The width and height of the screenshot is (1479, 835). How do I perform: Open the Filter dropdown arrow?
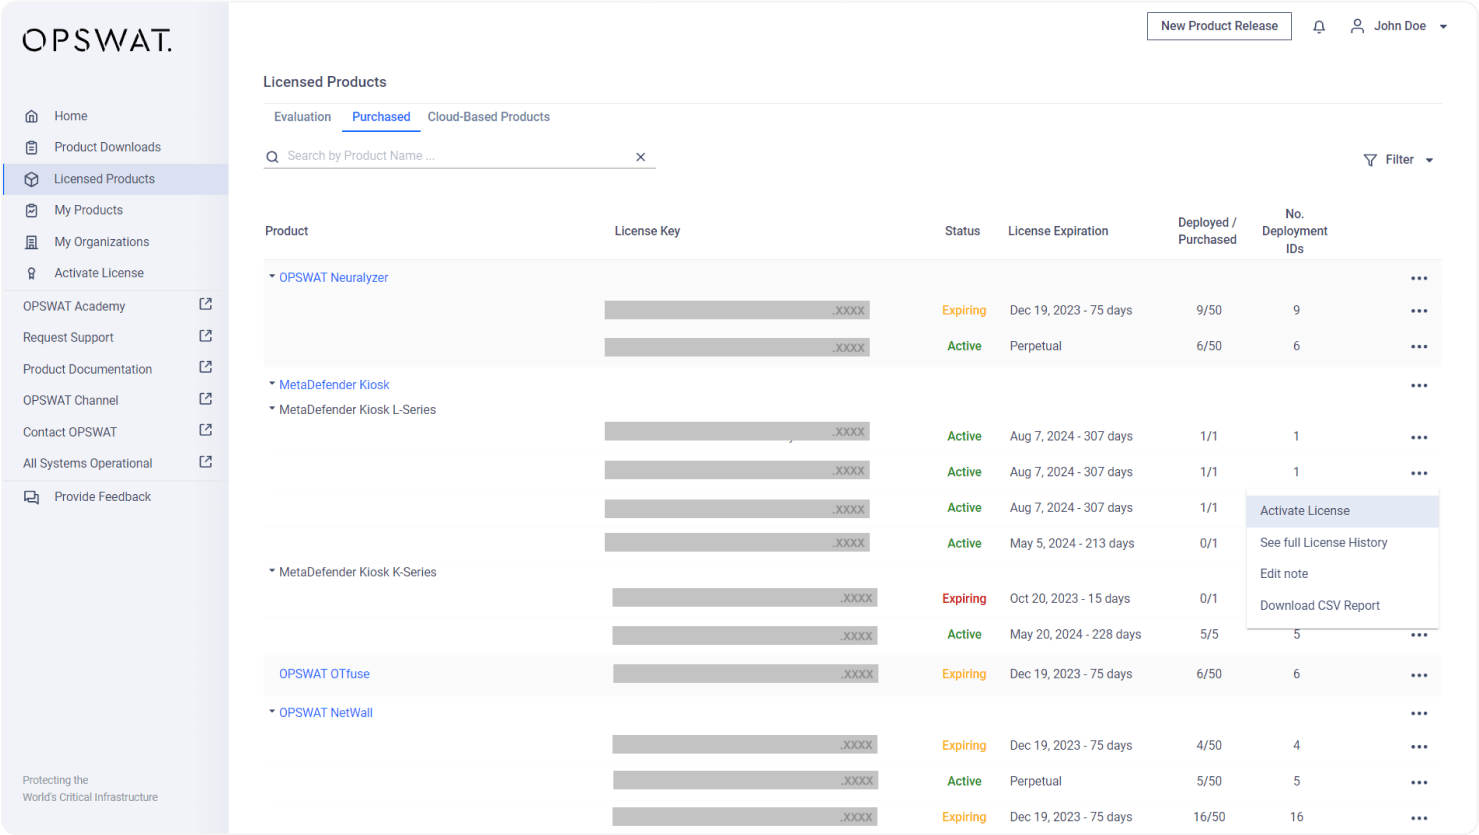1430,161
